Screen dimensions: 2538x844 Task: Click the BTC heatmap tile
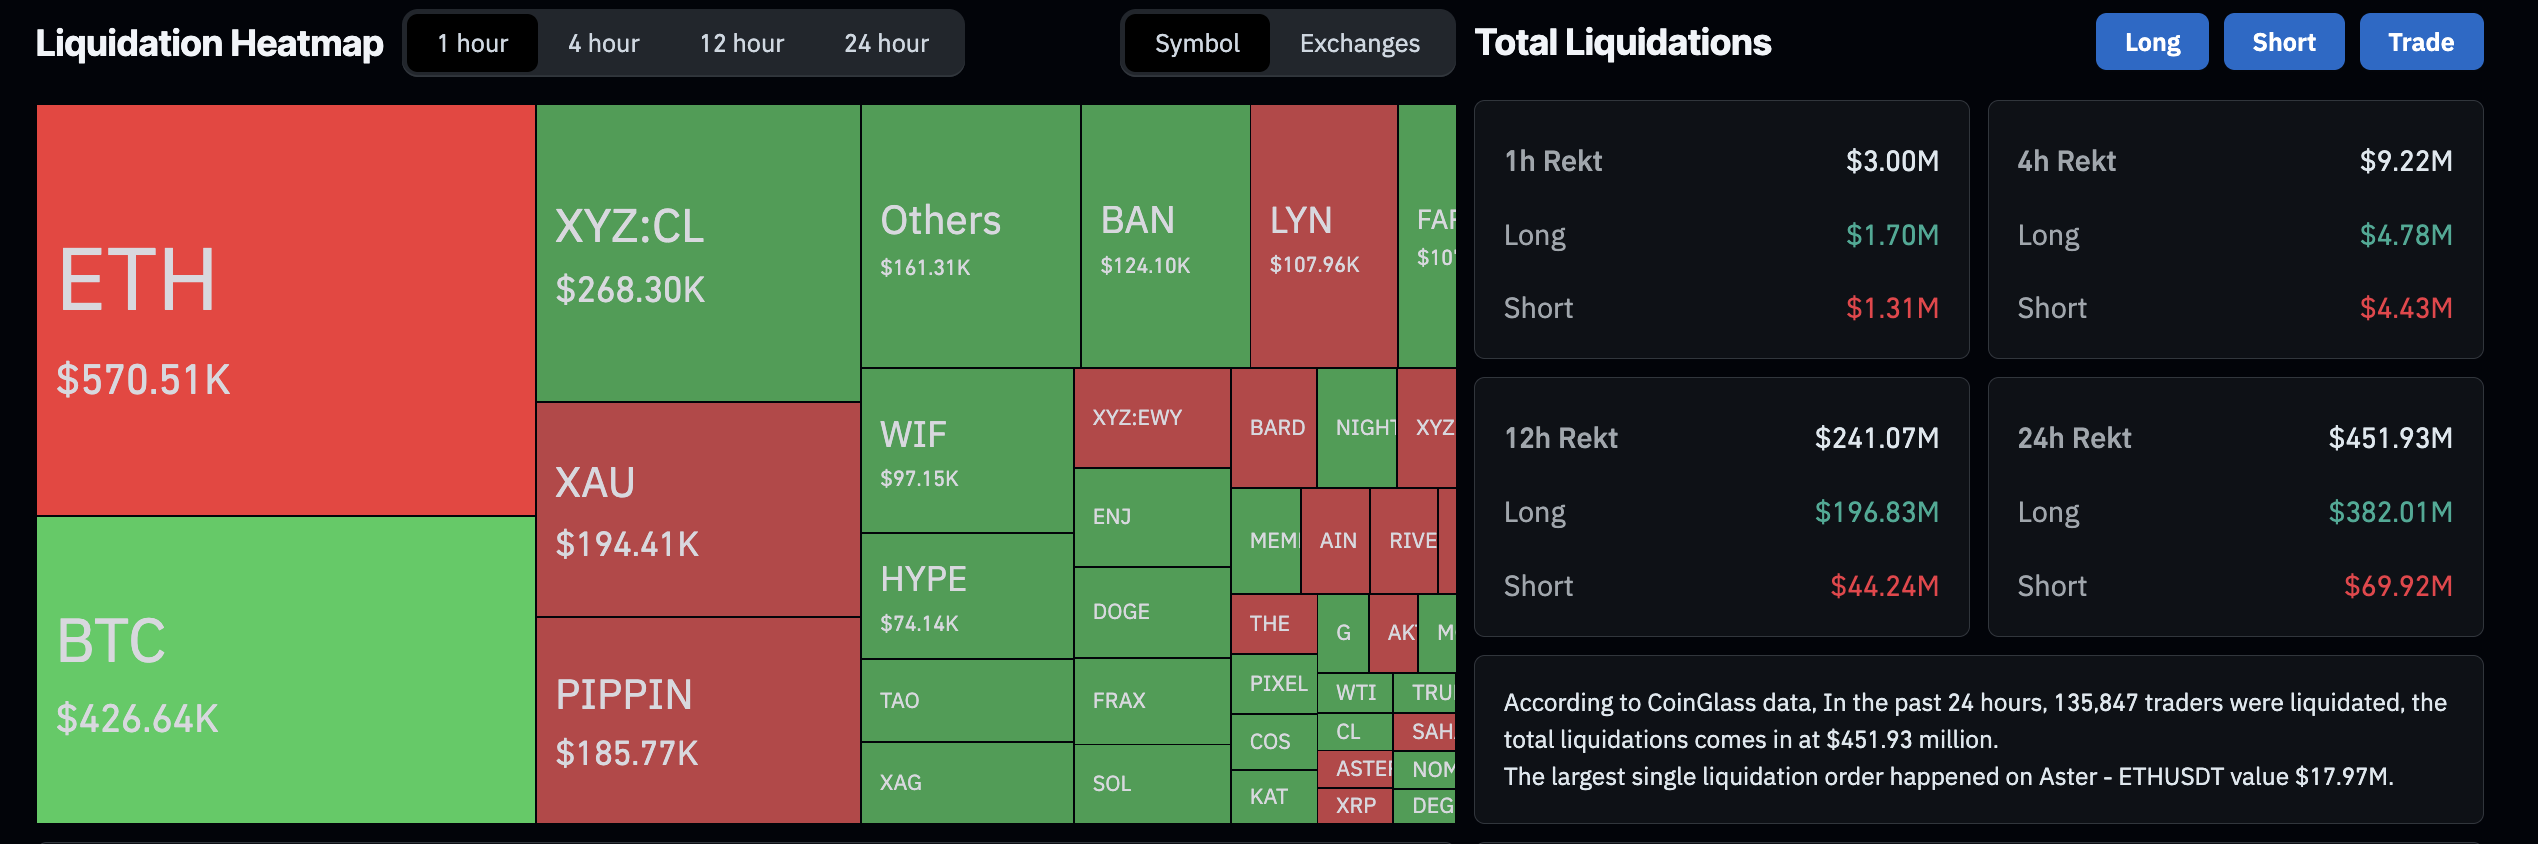(x=286, y=670)
